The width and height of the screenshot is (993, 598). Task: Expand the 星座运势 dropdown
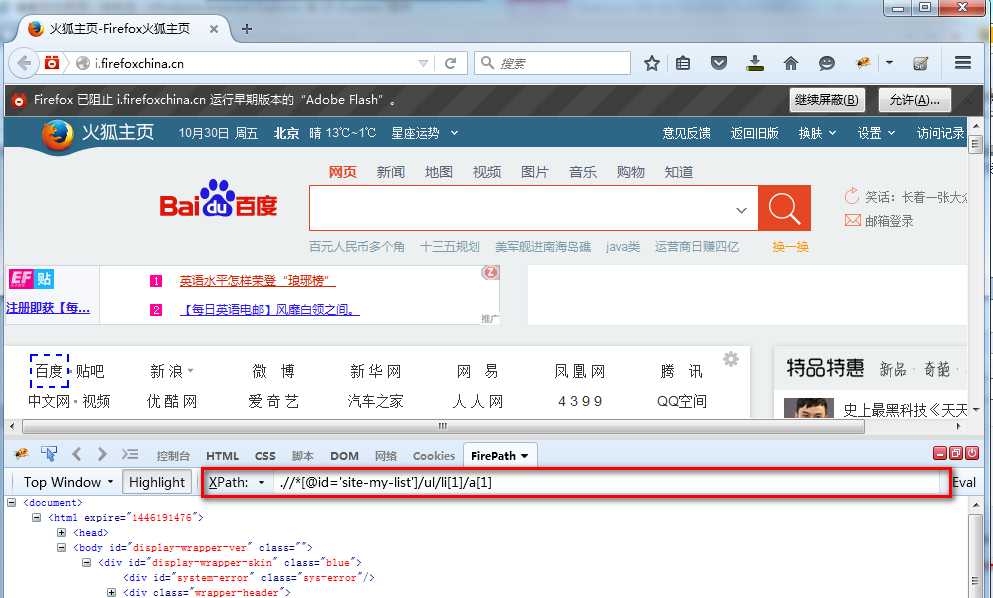454,133
